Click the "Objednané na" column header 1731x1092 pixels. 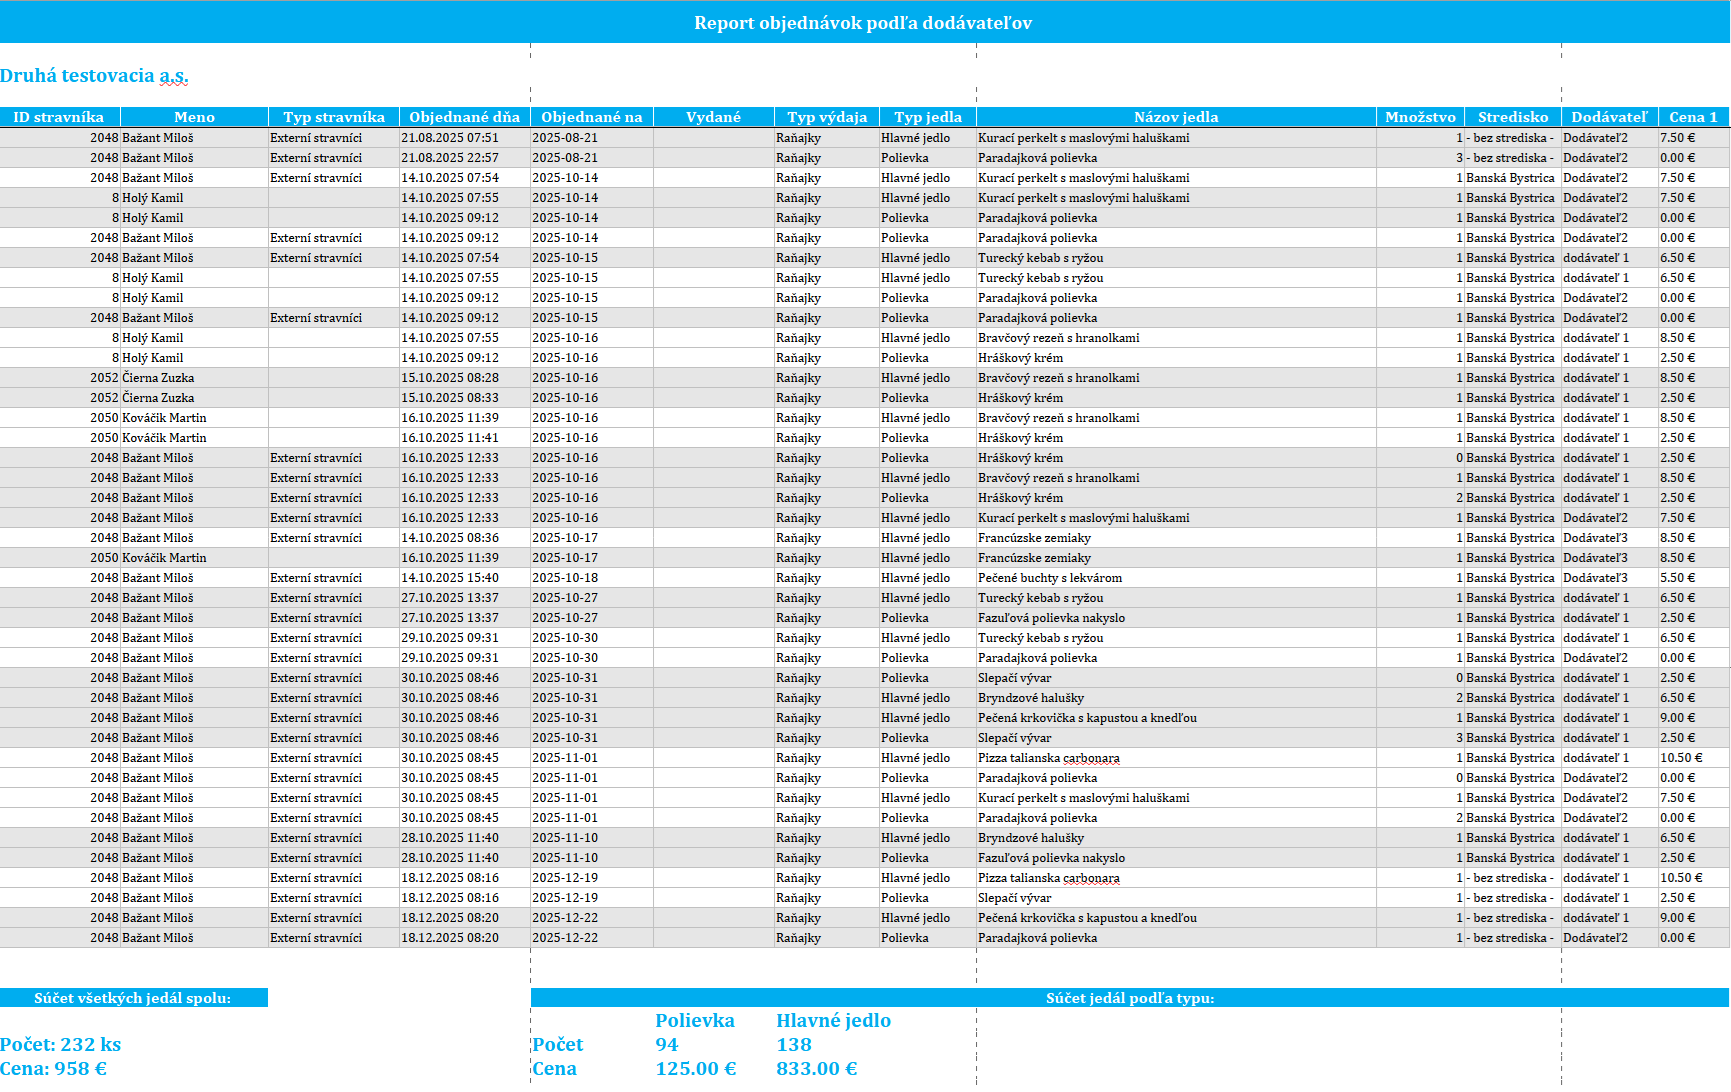tap(592, 117)
